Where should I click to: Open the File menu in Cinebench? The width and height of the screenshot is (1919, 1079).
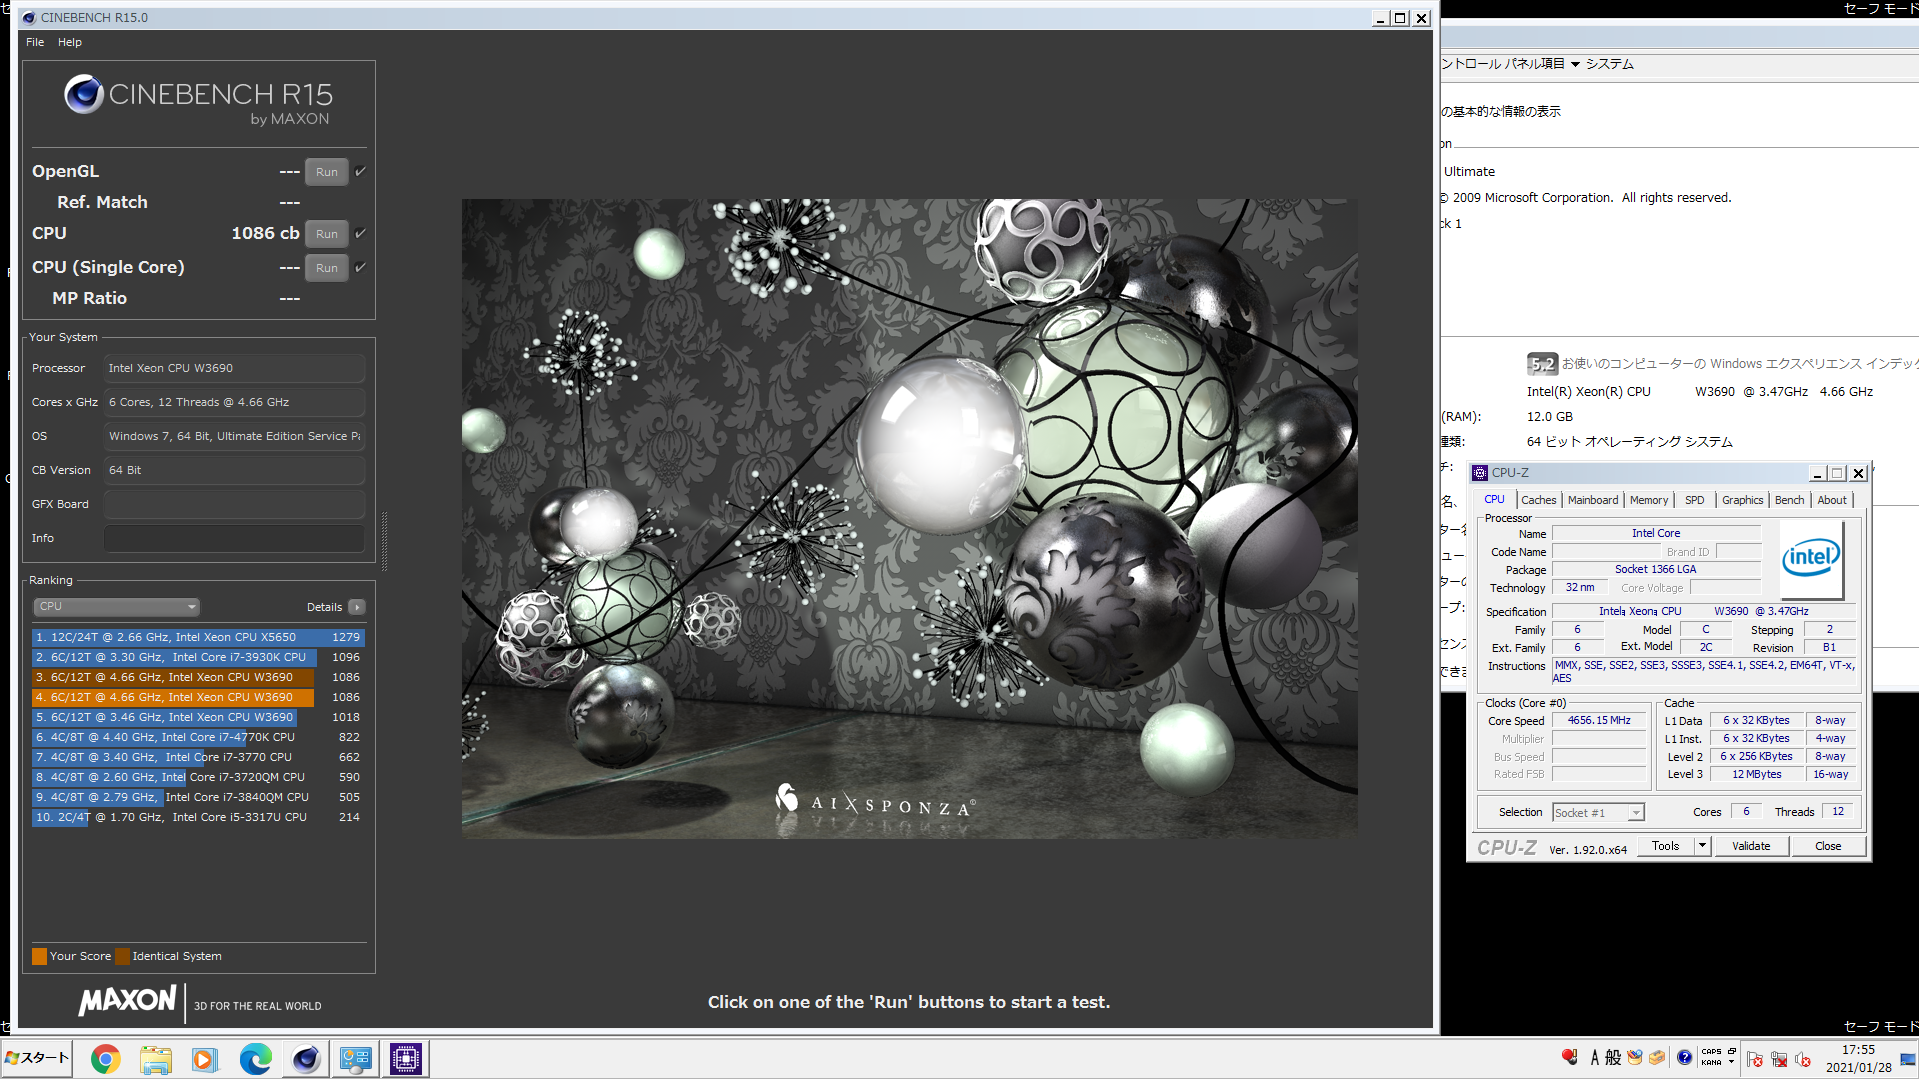pyautogui.click(x=35, y=42)
